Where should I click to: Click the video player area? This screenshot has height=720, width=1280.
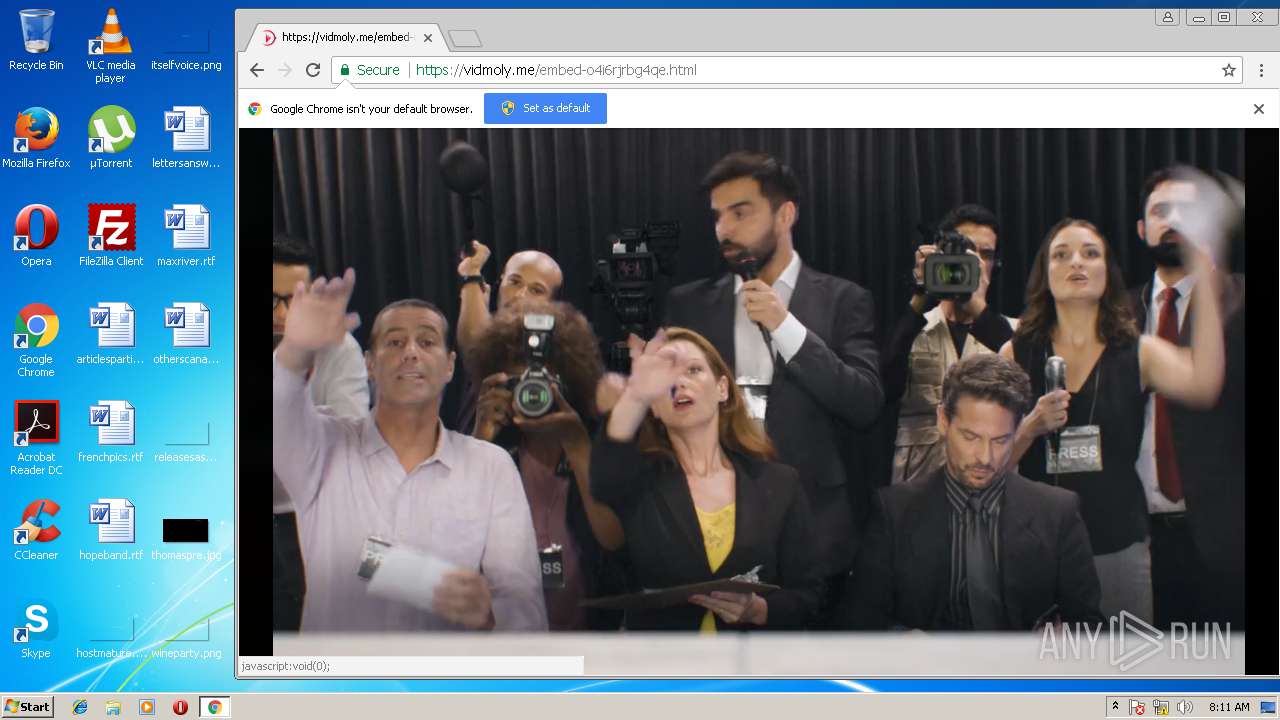click(759, 401)
